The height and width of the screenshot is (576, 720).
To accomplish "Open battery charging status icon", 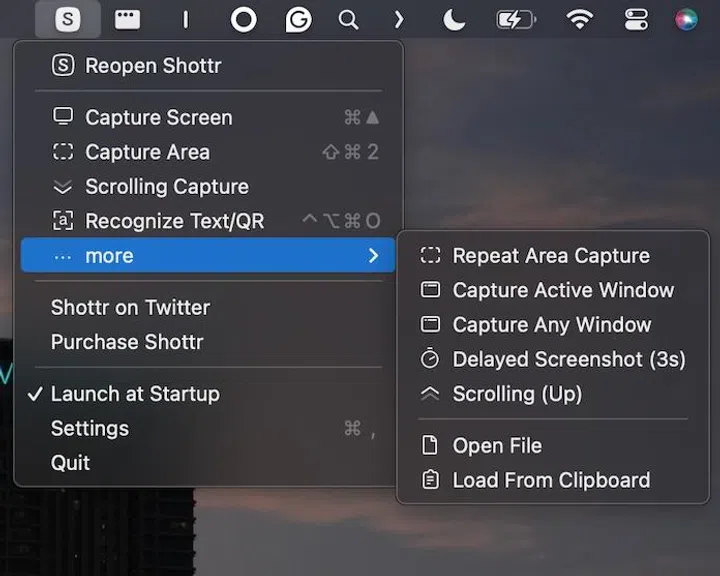I will (x=516, y=20).
